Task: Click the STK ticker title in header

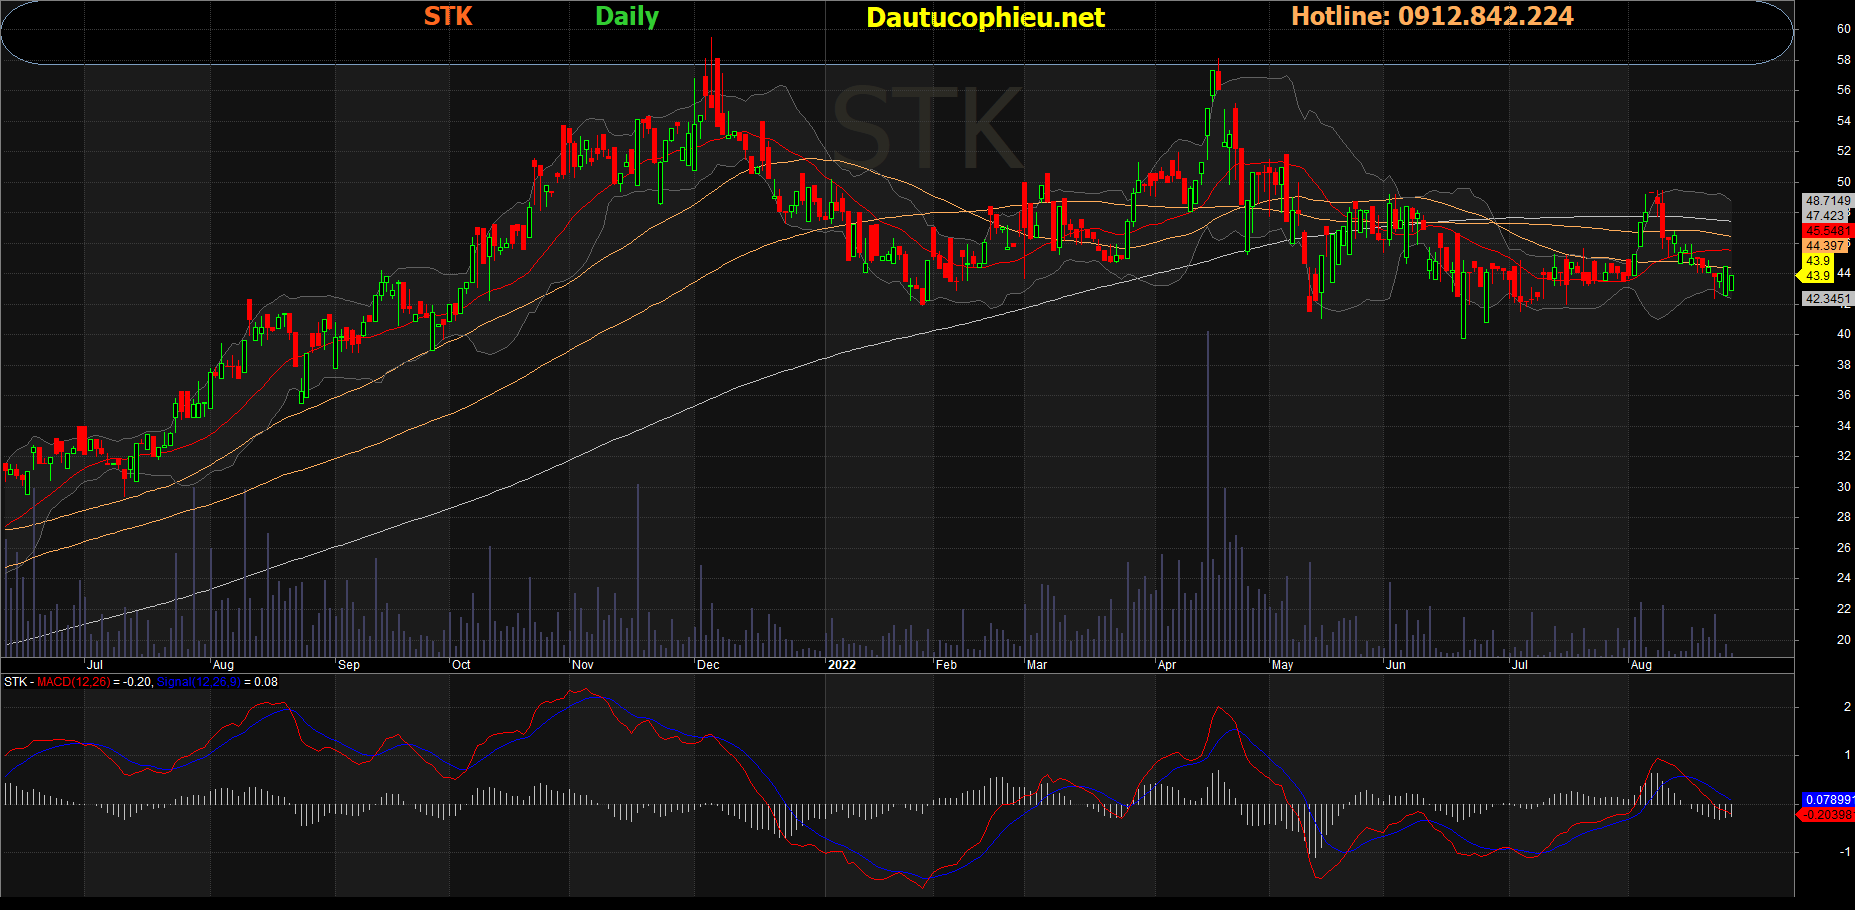Action: (x=448, y=16)
